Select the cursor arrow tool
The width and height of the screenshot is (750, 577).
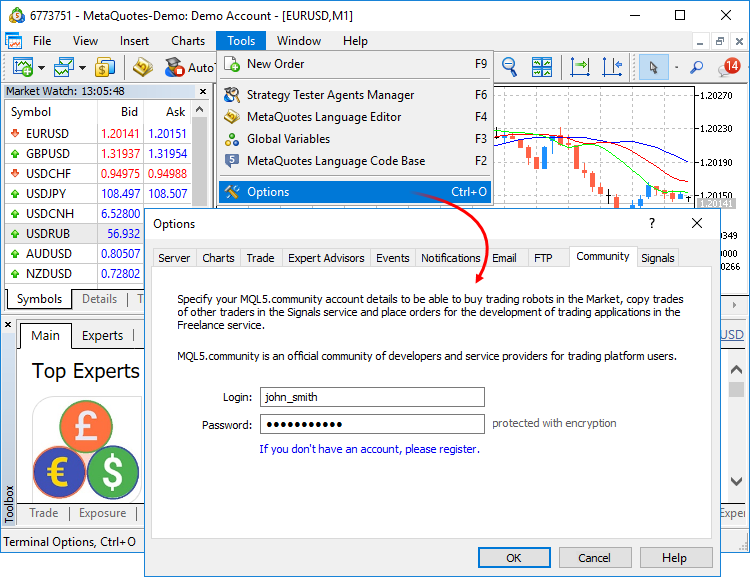click(653, 67)
